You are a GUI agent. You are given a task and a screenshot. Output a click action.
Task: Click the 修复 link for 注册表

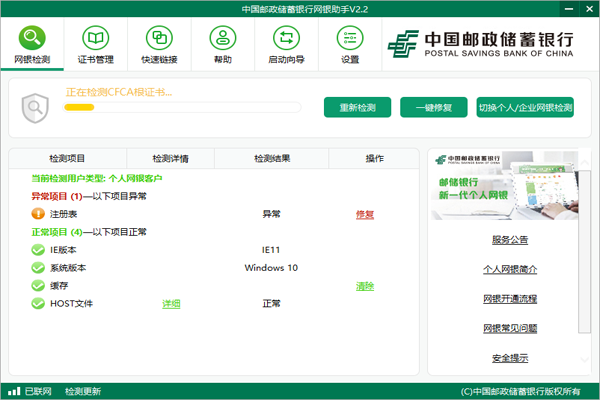click(364, 214)
